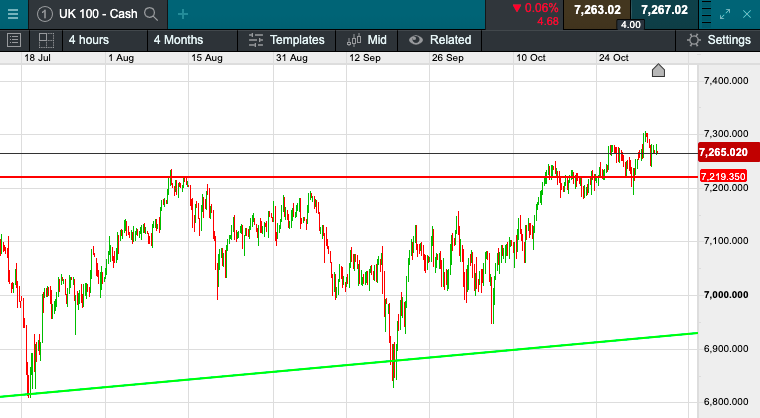Click the grey pentagon chart marker
The height and width of the screenshot is (418, 760).
click(x=658, y=70)
